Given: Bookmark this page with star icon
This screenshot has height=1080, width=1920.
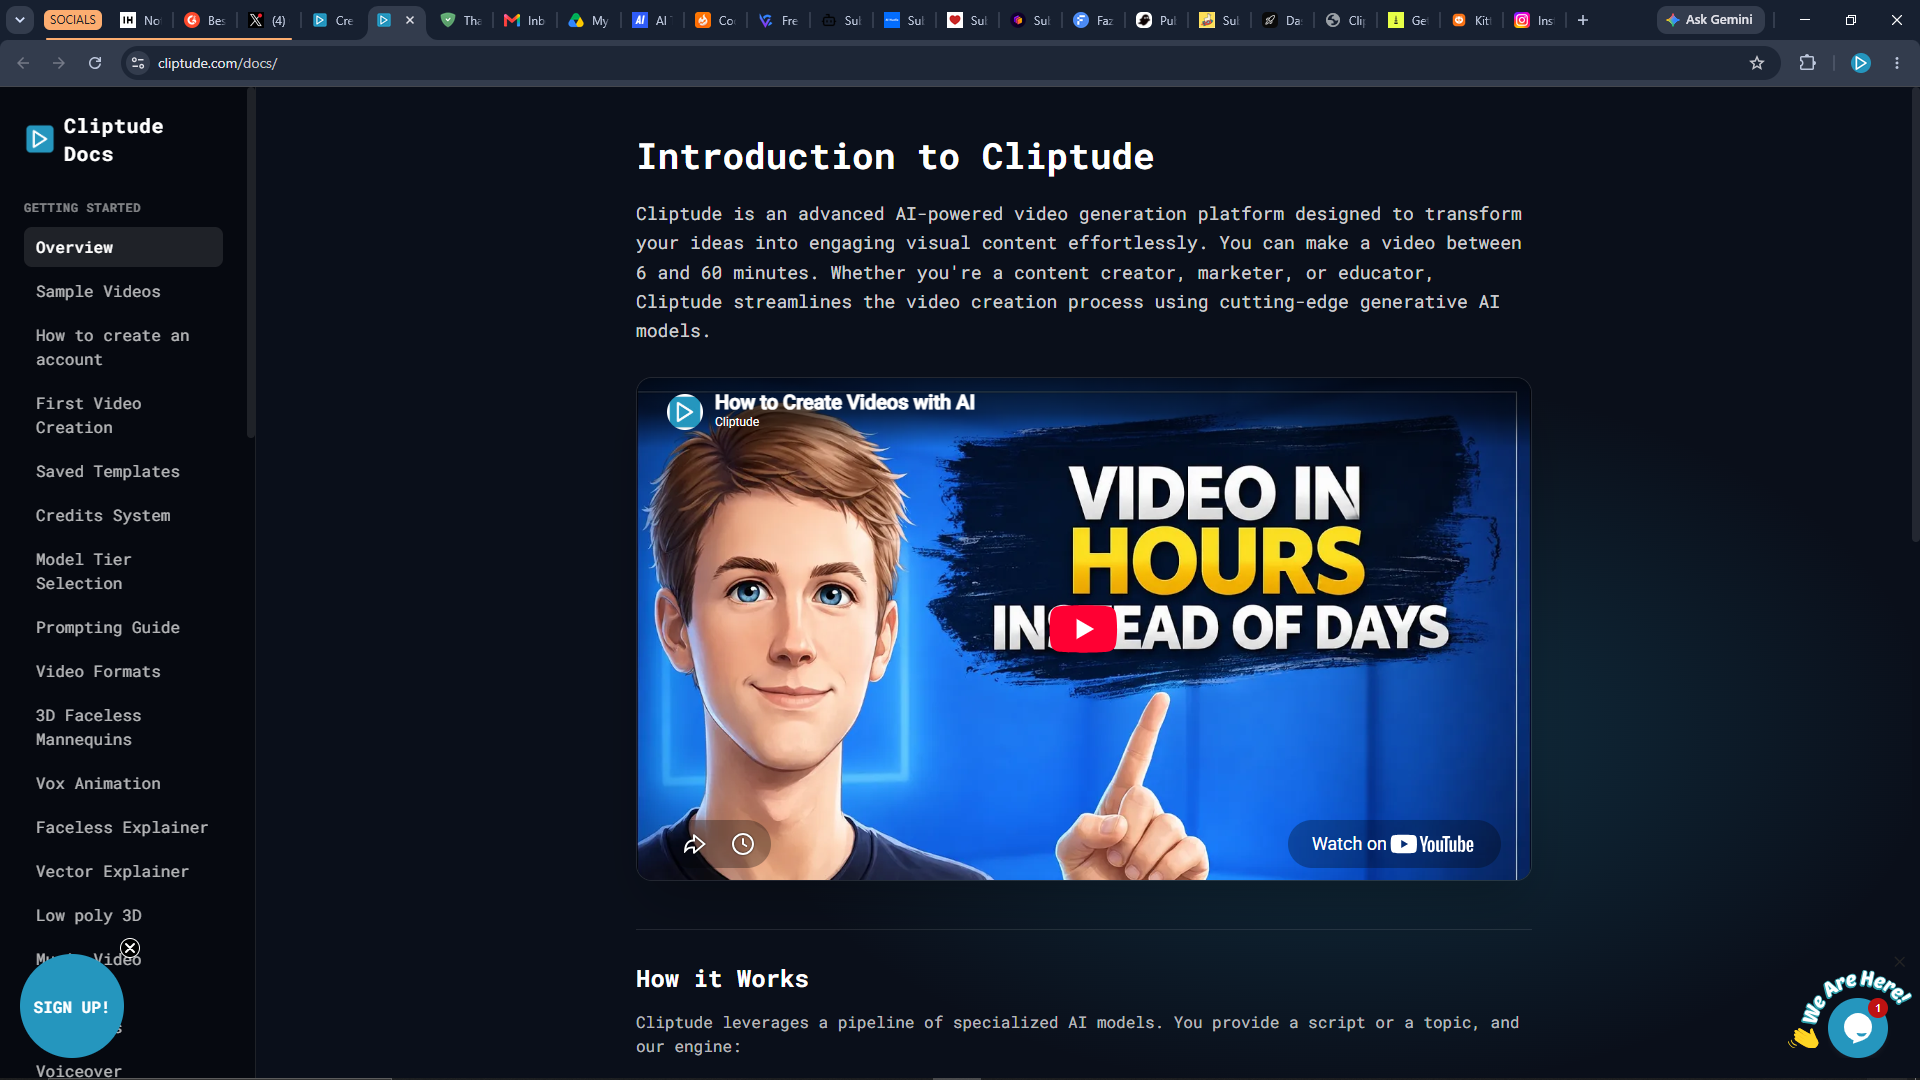Looking at the screenshot, I should click(1757, 63).
